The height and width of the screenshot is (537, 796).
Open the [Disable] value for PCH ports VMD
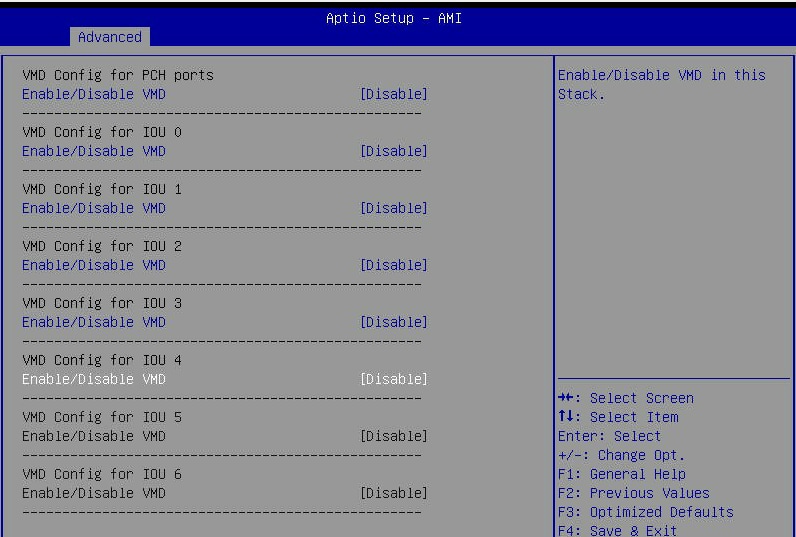click(x=394, y=94)
